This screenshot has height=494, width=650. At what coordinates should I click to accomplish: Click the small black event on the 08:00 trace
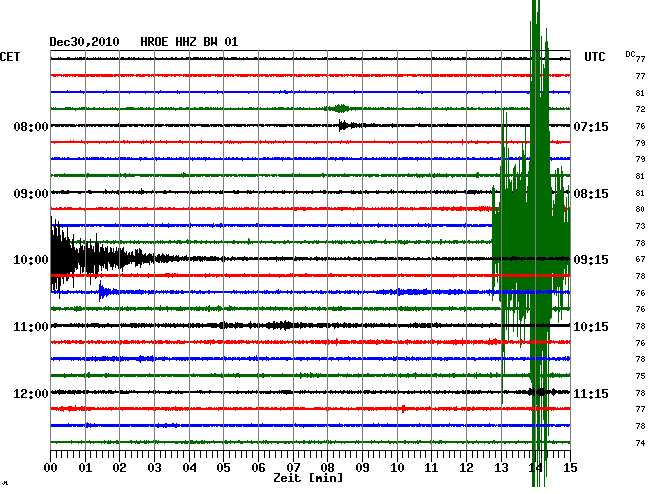coord(352,125)
